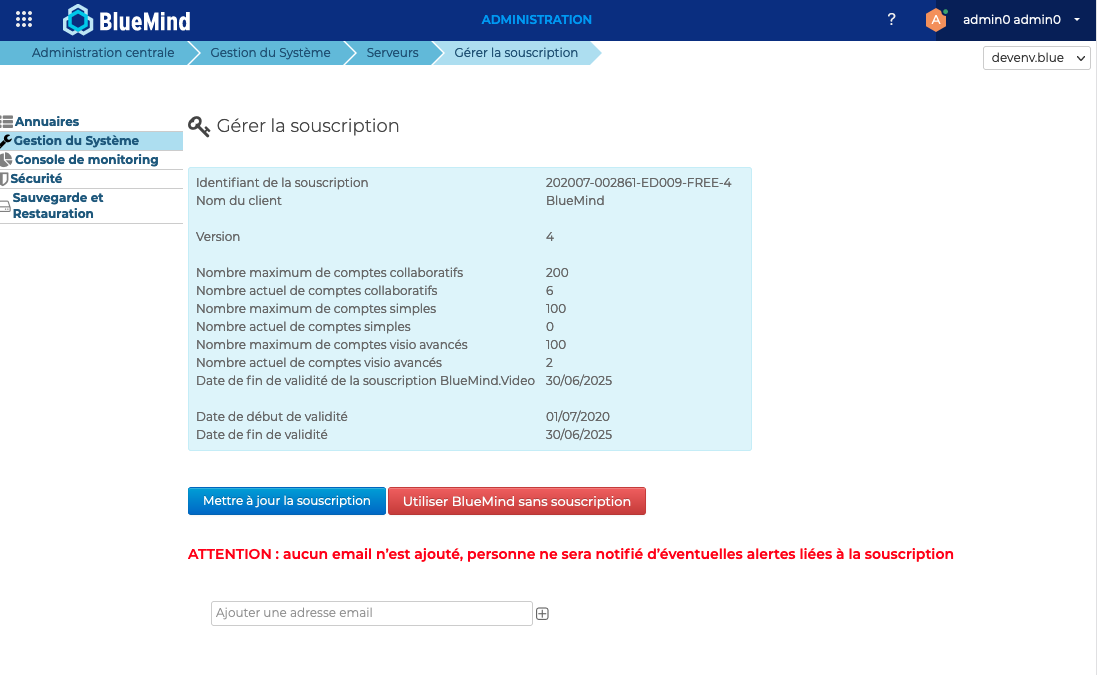Click Mettre à jour la souscription button

point(287,501)
